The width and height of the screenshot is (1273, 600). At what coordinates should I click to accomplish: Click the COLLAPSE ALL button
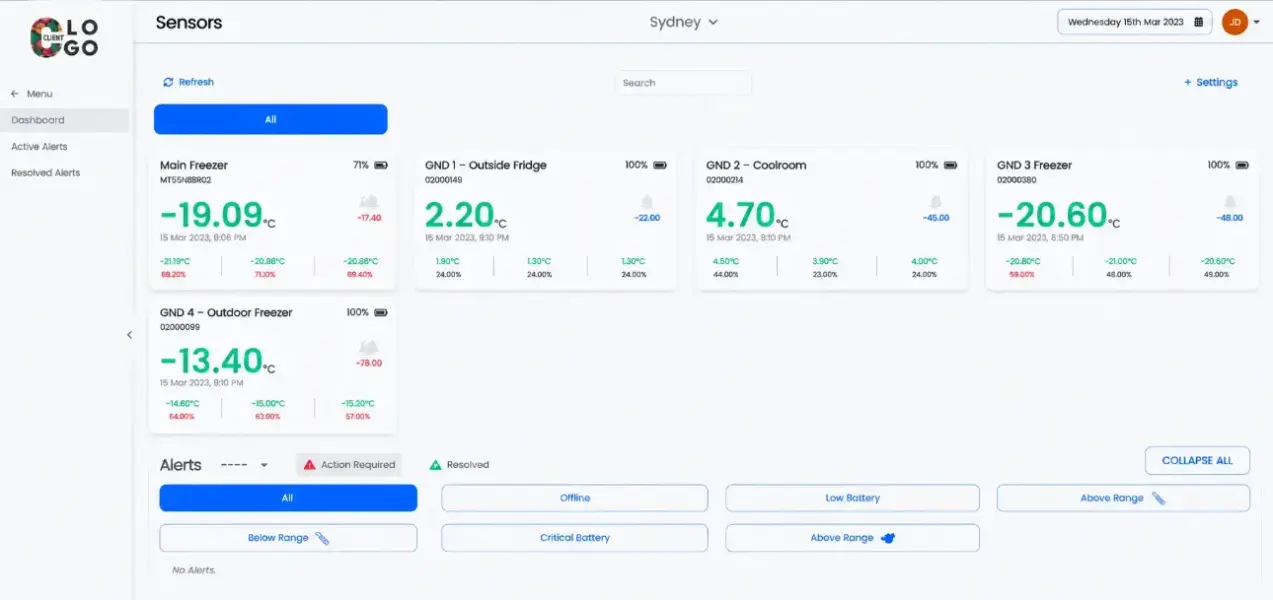1197,461
